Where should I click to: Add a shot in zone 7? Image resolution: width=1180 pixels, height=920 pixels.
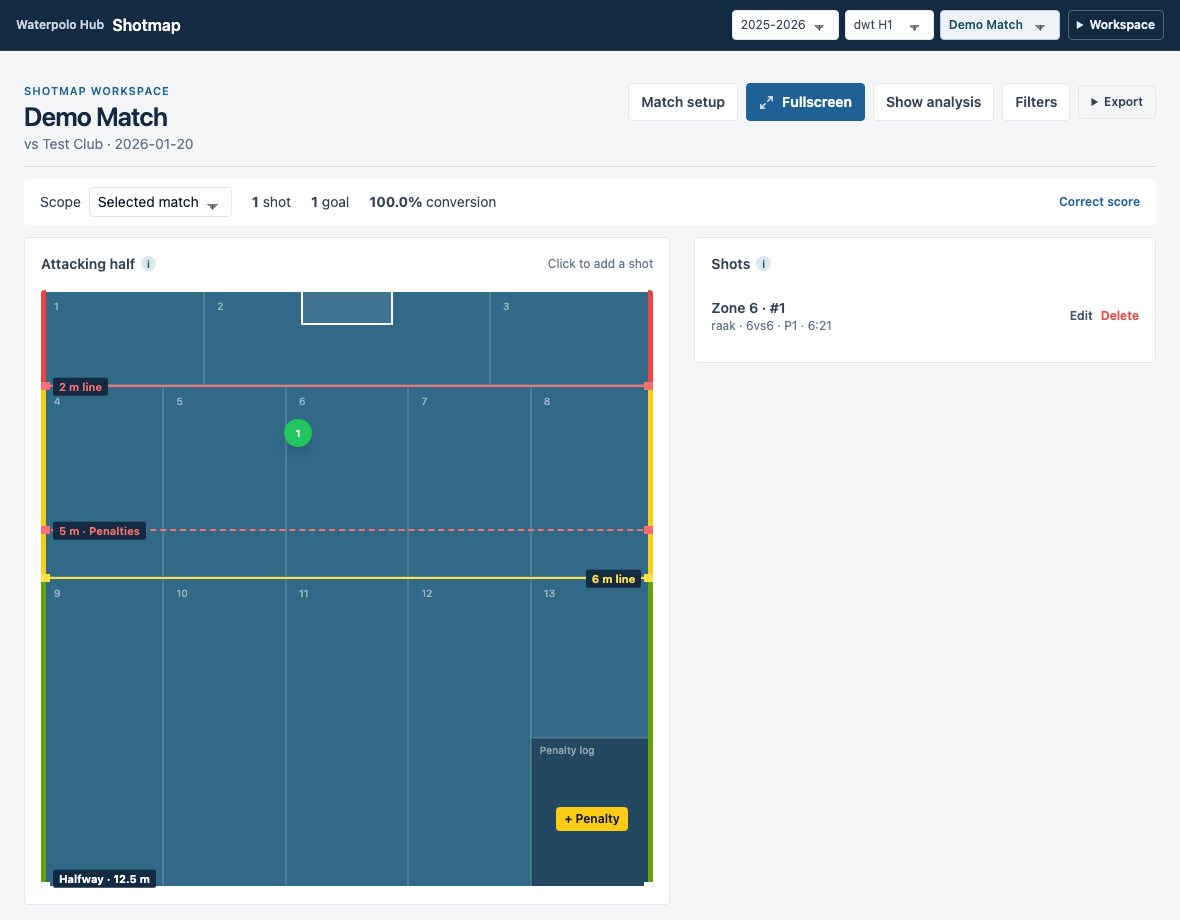(x=470, y=481)
